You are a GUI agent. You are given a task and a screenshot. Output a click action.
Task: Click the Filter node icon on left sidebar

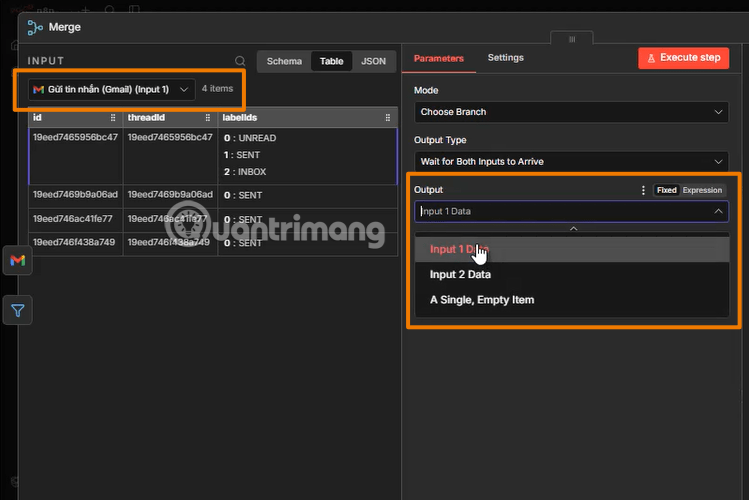[18, 310]
